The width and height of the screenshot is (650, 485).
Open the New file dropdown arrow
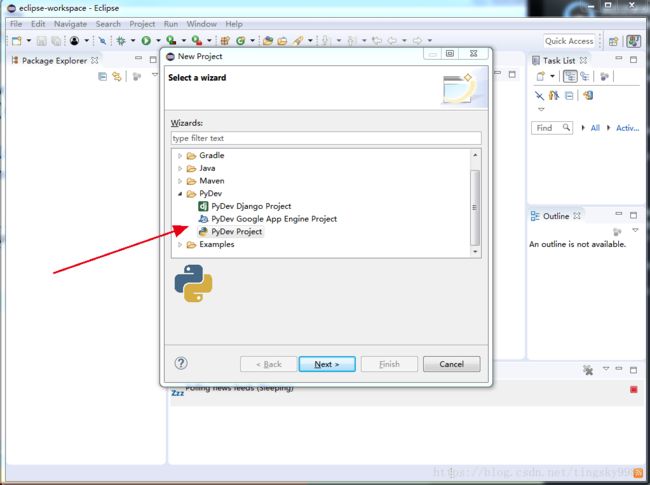pyautogui.click(x=29, y=41)
